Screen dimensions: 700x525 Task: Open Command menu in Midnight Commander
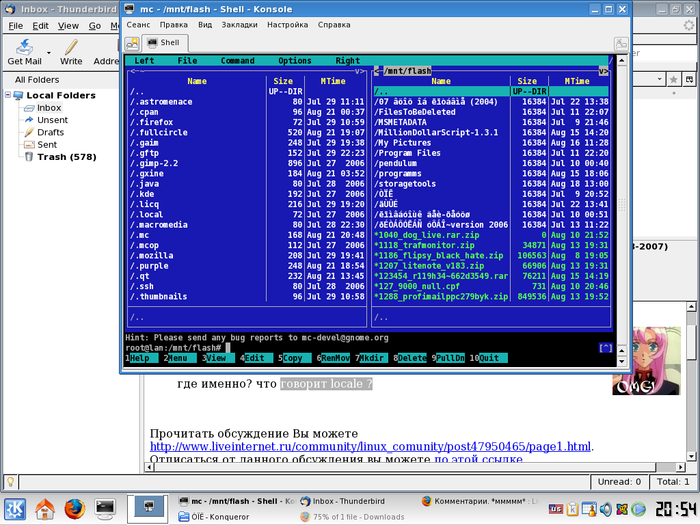(x=238, y=60)
